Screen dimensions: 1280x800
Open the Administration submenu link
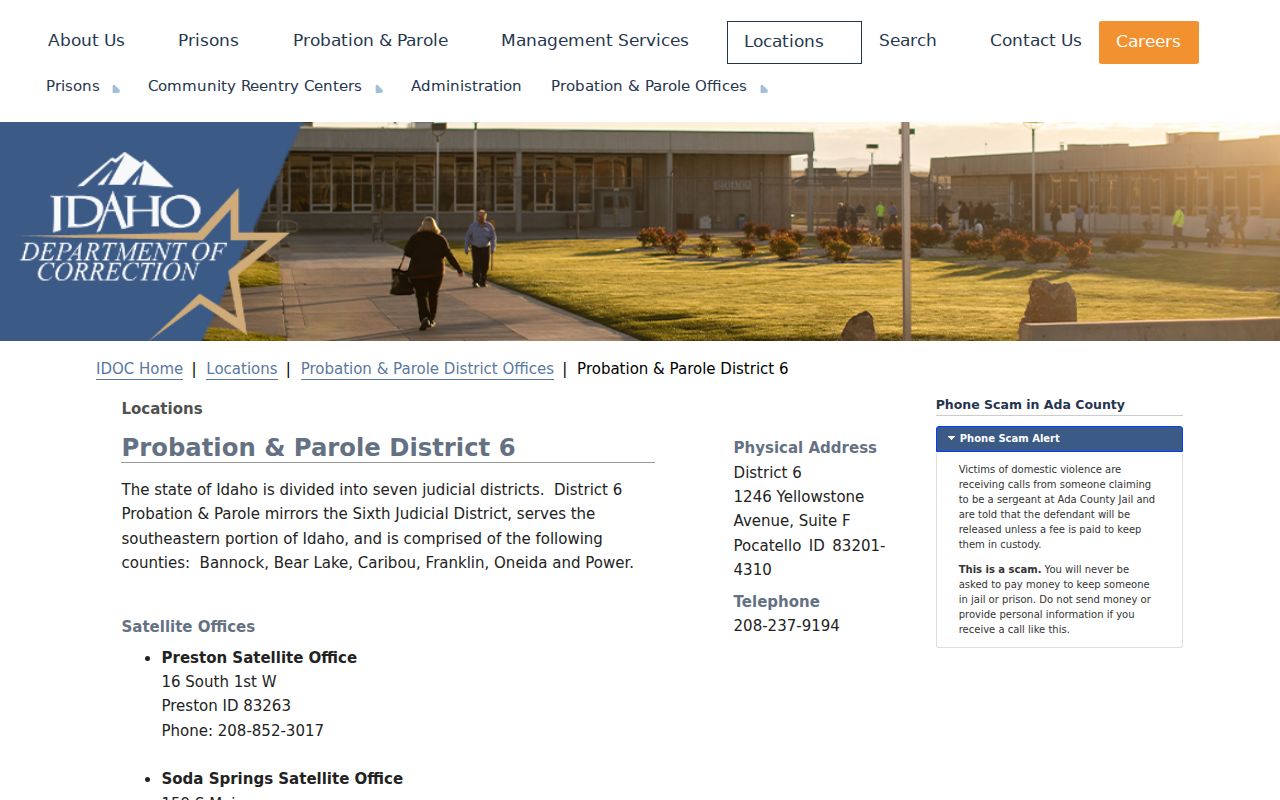[466, 86]
